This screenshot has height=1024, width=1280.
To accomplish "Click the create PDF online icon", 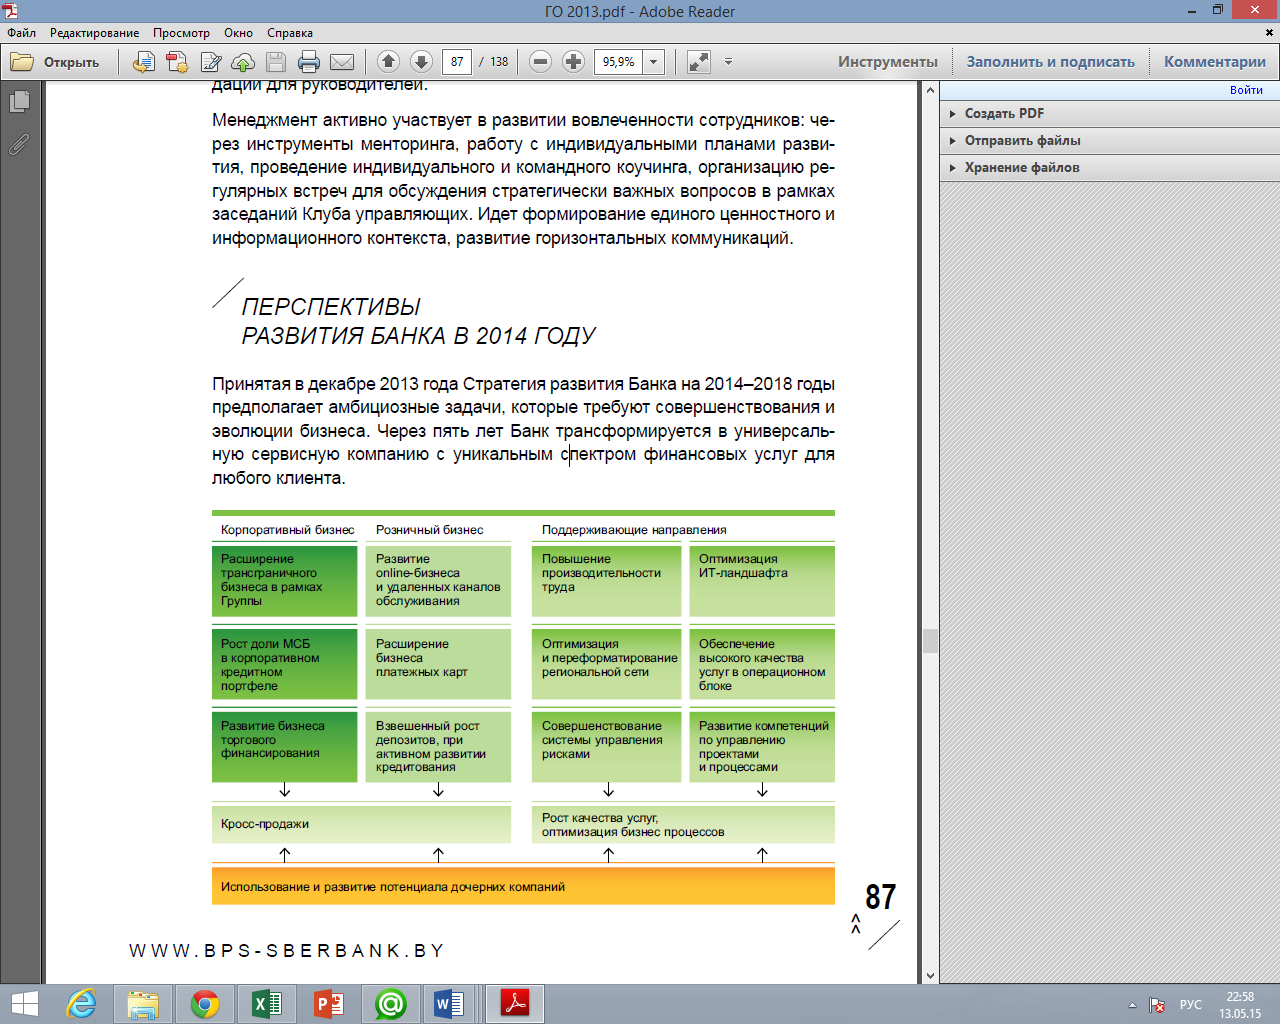I will pos(177,62).
